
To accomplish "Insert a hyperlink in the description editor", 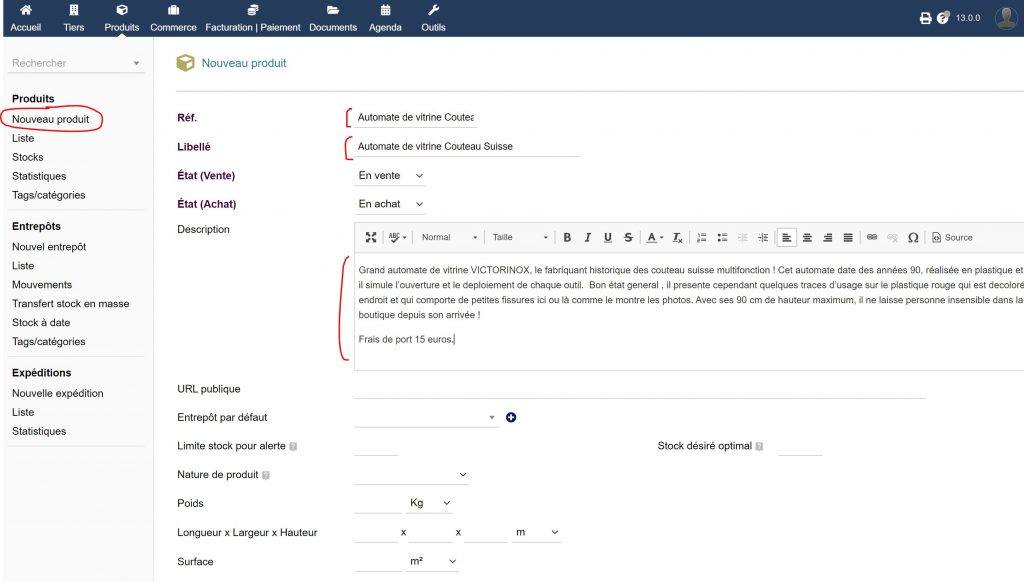I will tap(870, 237).
